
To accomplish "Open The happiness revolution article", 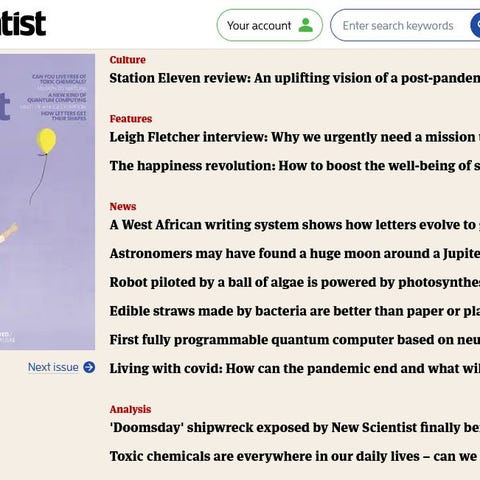I will 295,166.
